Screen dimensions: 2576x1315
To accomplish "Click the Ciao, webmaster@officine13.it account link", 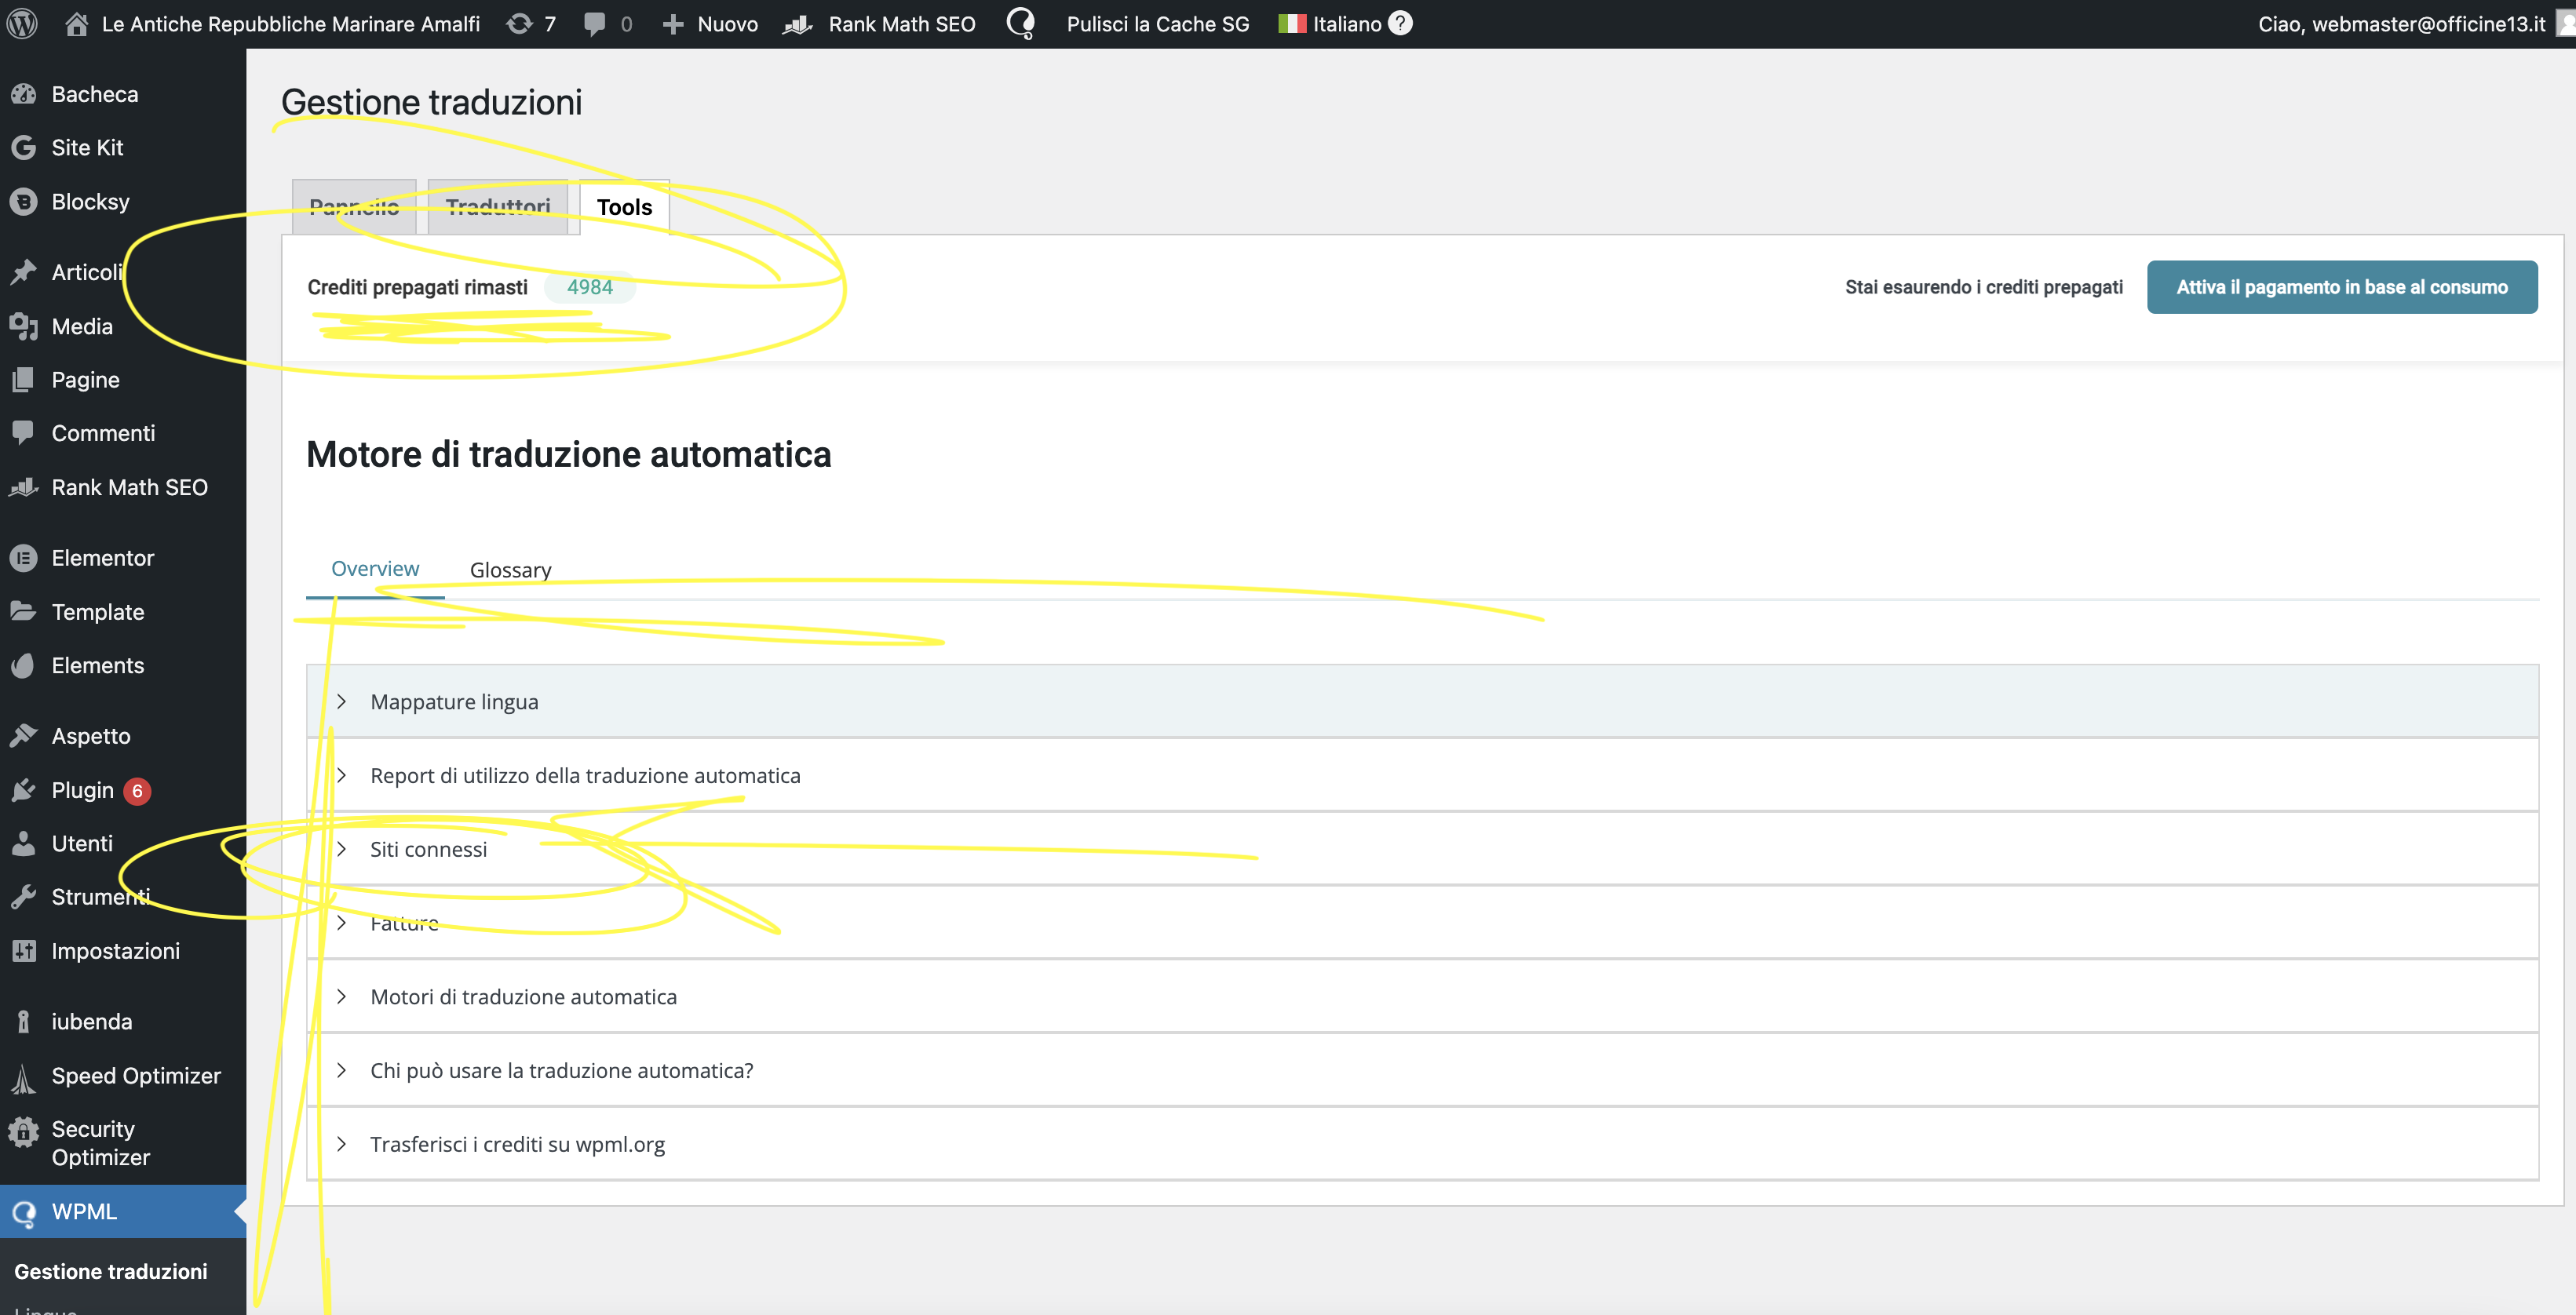I will pos(2402,23).
